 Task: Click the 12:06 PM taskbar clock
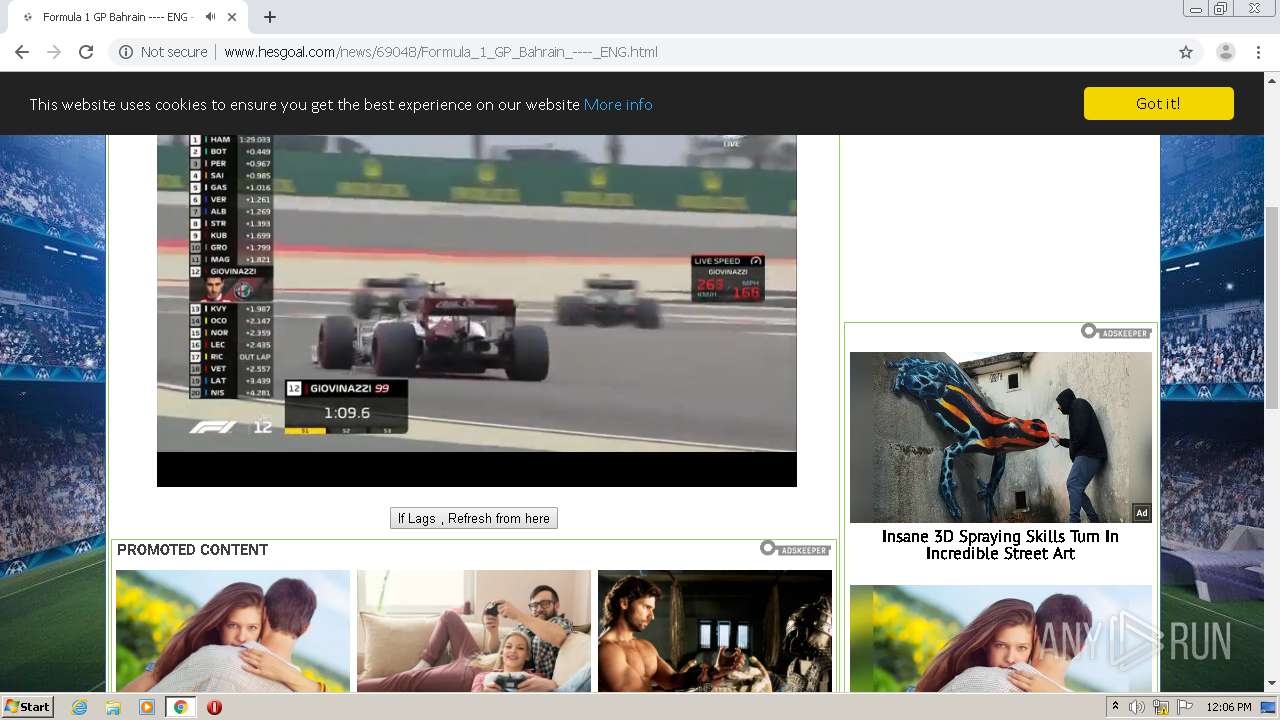(1229, 707)
